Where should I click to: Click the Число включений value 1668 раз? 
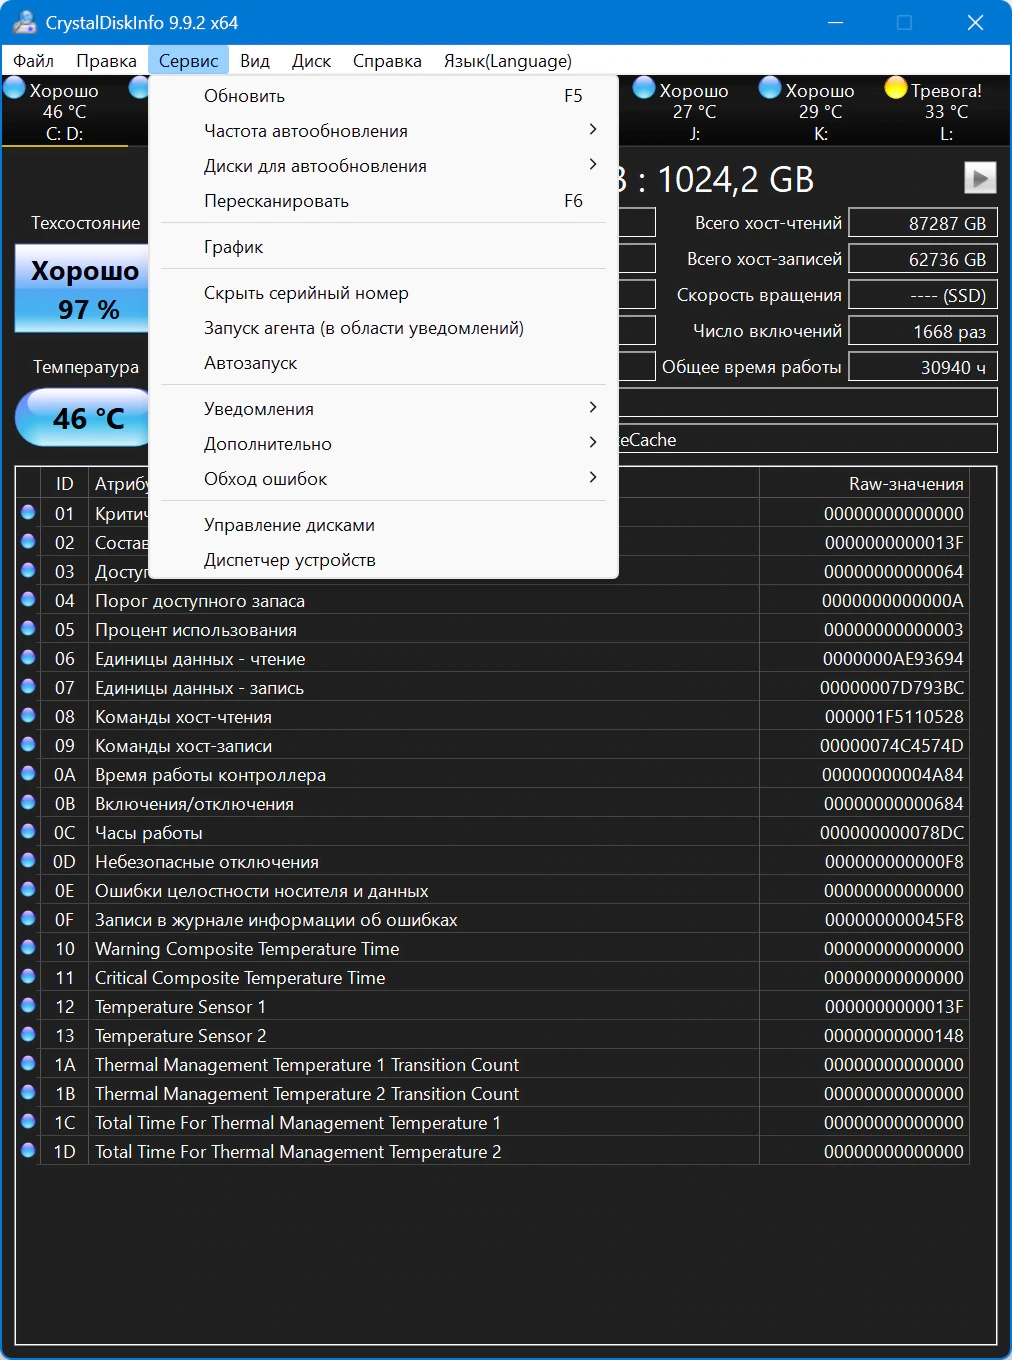point(922,331)
